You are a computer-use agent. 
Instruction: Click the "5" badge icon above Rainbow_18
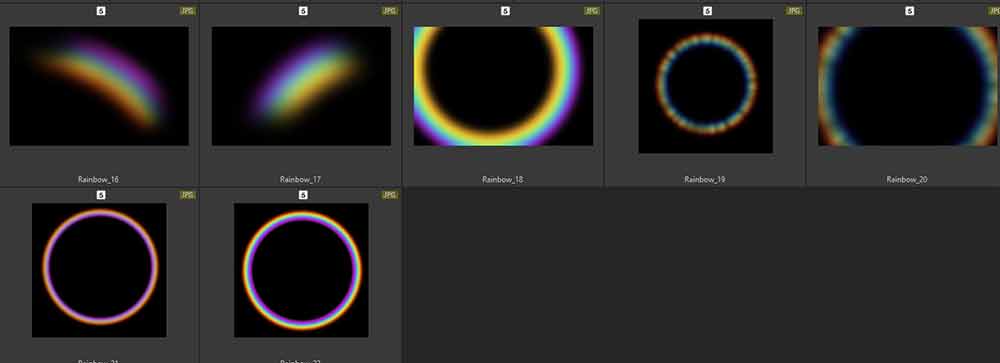(x=505, y=11)
